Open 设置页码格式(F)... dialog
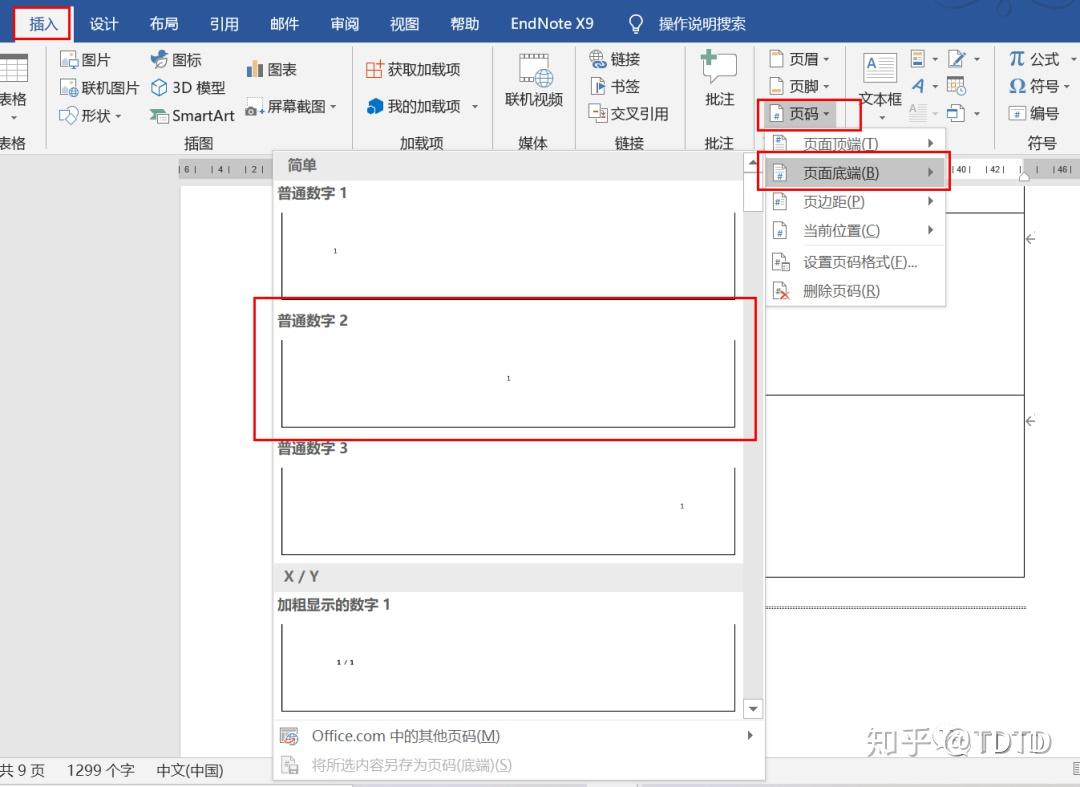 pyautogui.click(x=854, y=262)
